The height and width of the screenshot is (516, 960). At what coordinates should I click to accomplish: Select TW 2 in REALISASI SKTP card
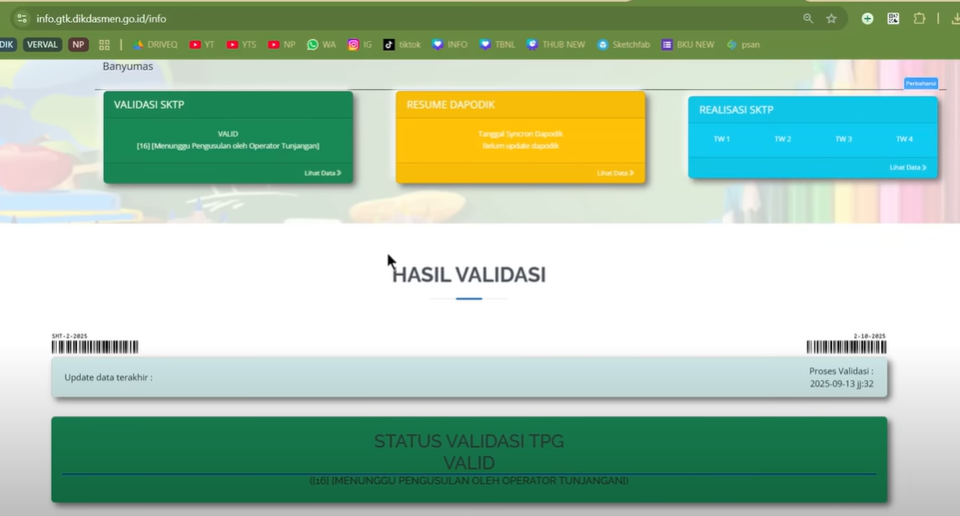(782, 139)
